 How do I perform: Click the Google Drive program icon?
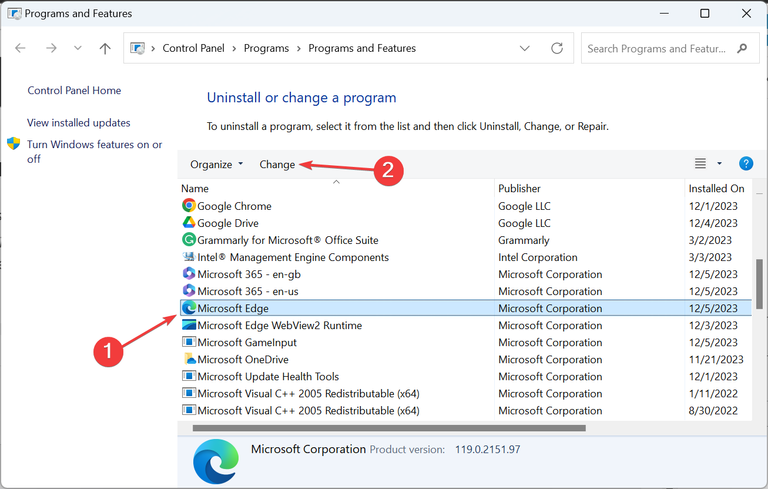189,223
